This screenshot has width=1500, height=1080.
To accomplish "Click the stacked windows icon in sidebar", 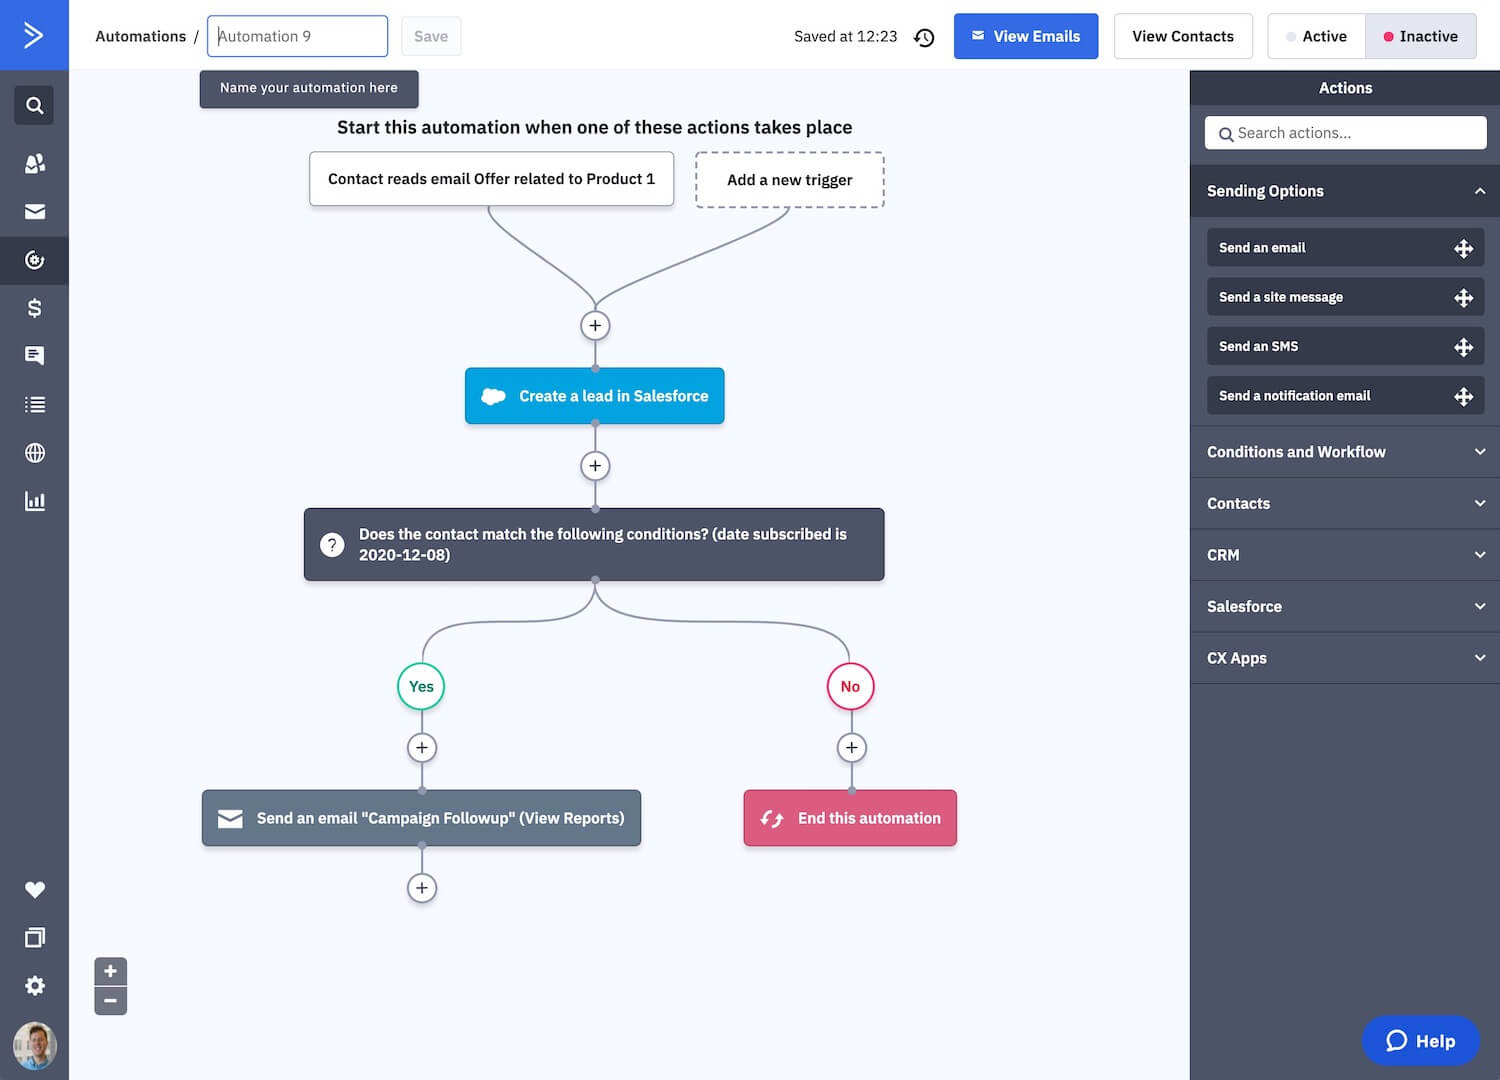I will (x=34, y=937).
